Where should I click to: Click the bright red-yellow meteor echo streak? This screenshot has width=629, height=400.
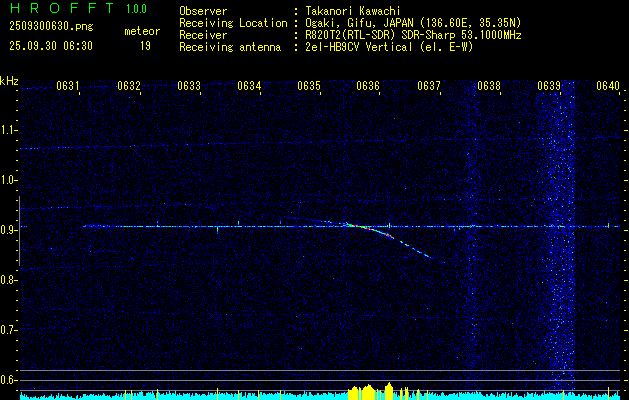[x=371, y=230]
